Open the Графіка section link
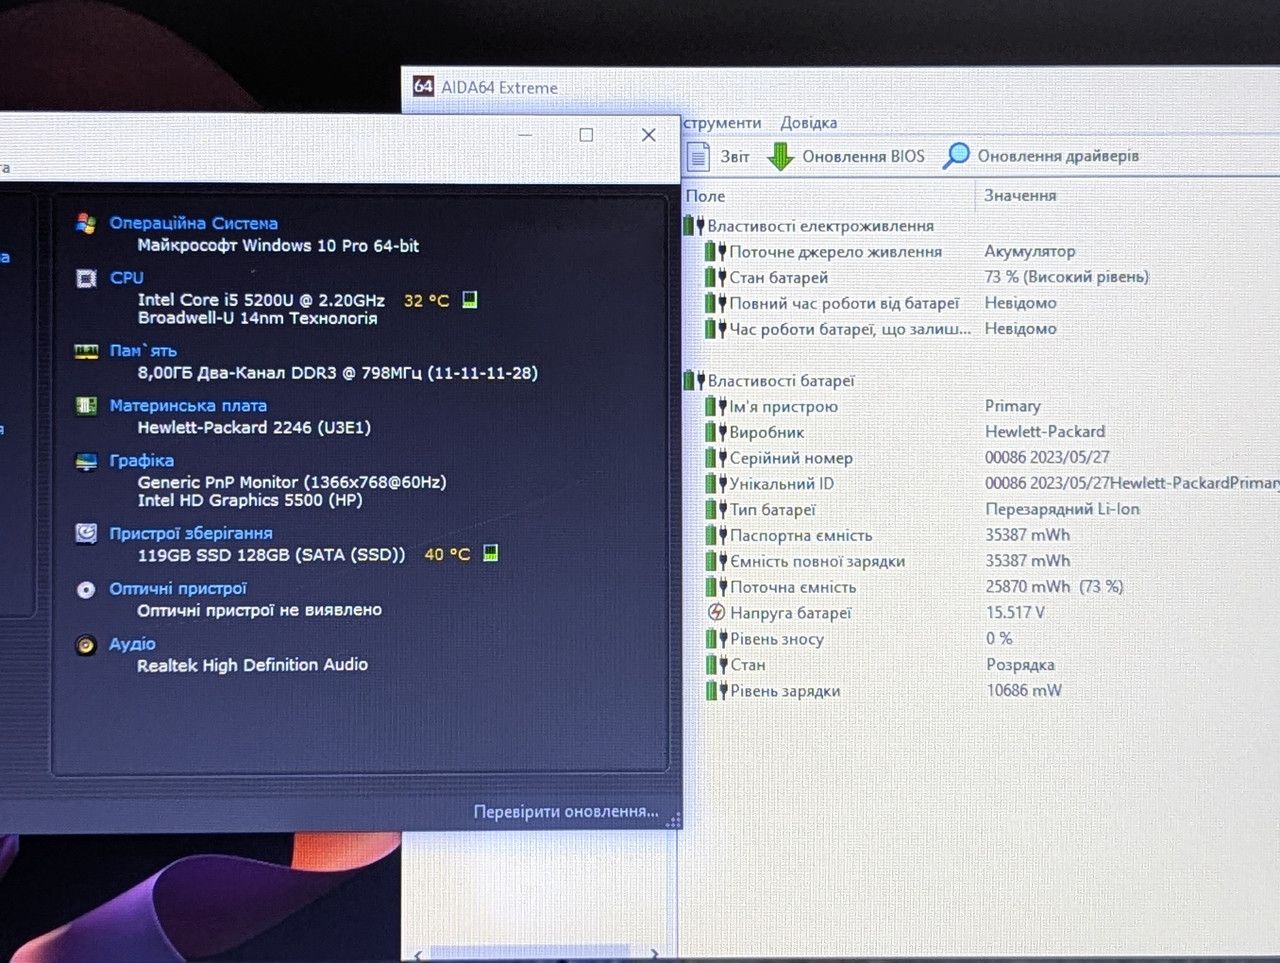 coord(142,461)
